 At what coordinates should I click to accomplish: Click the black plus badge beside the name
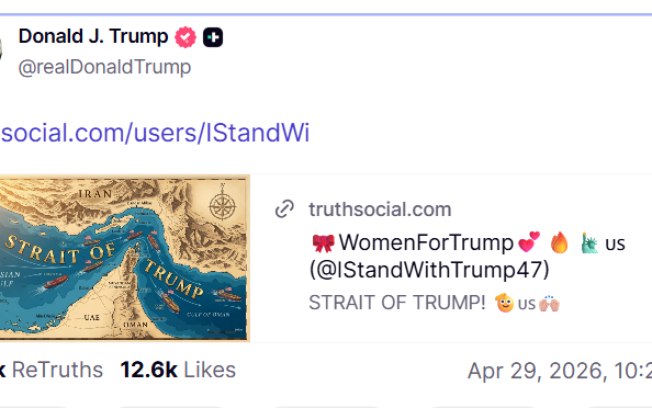click(213, 38)
